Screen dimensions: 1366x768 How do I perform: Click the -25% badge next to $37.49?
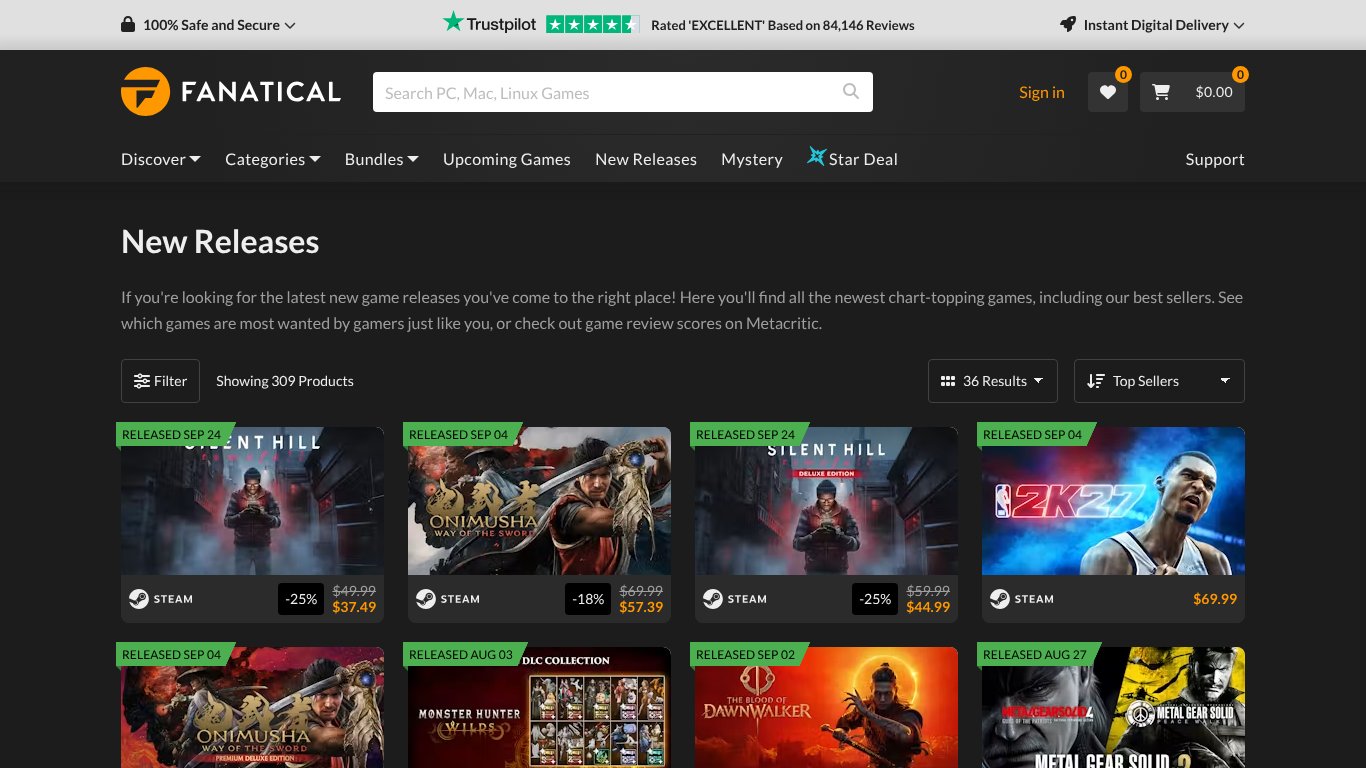pos(301,599)
